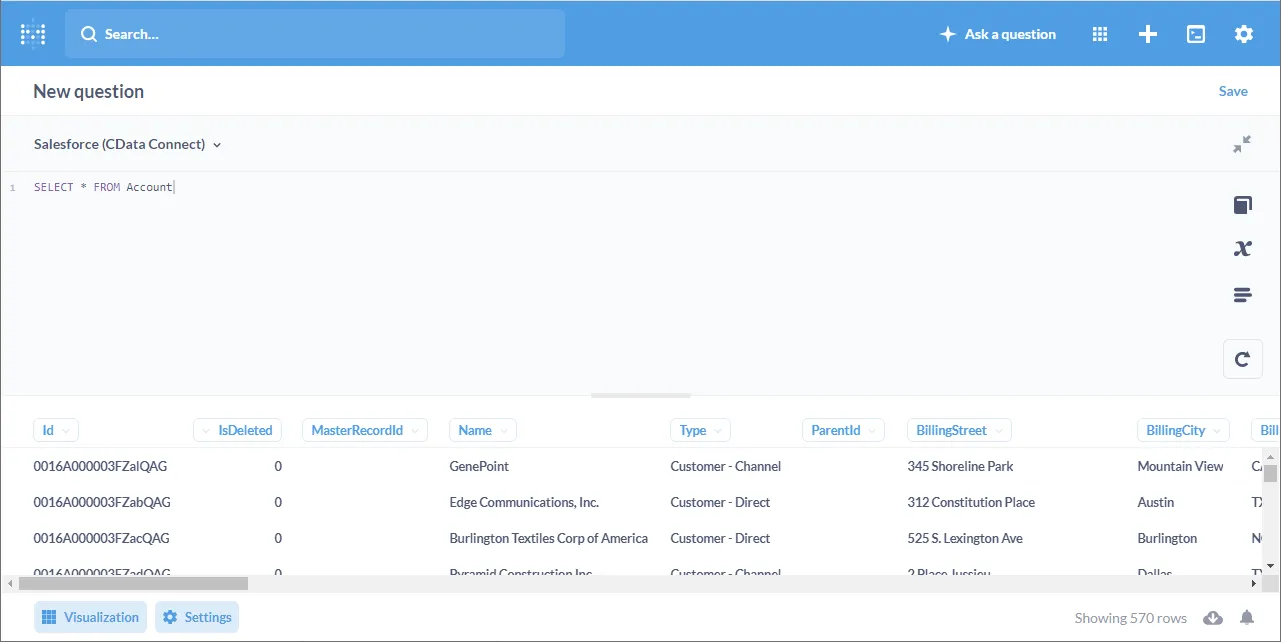Click the alert bell icon
This screenshot has height=642, width=1281.
click(1247, 618)
